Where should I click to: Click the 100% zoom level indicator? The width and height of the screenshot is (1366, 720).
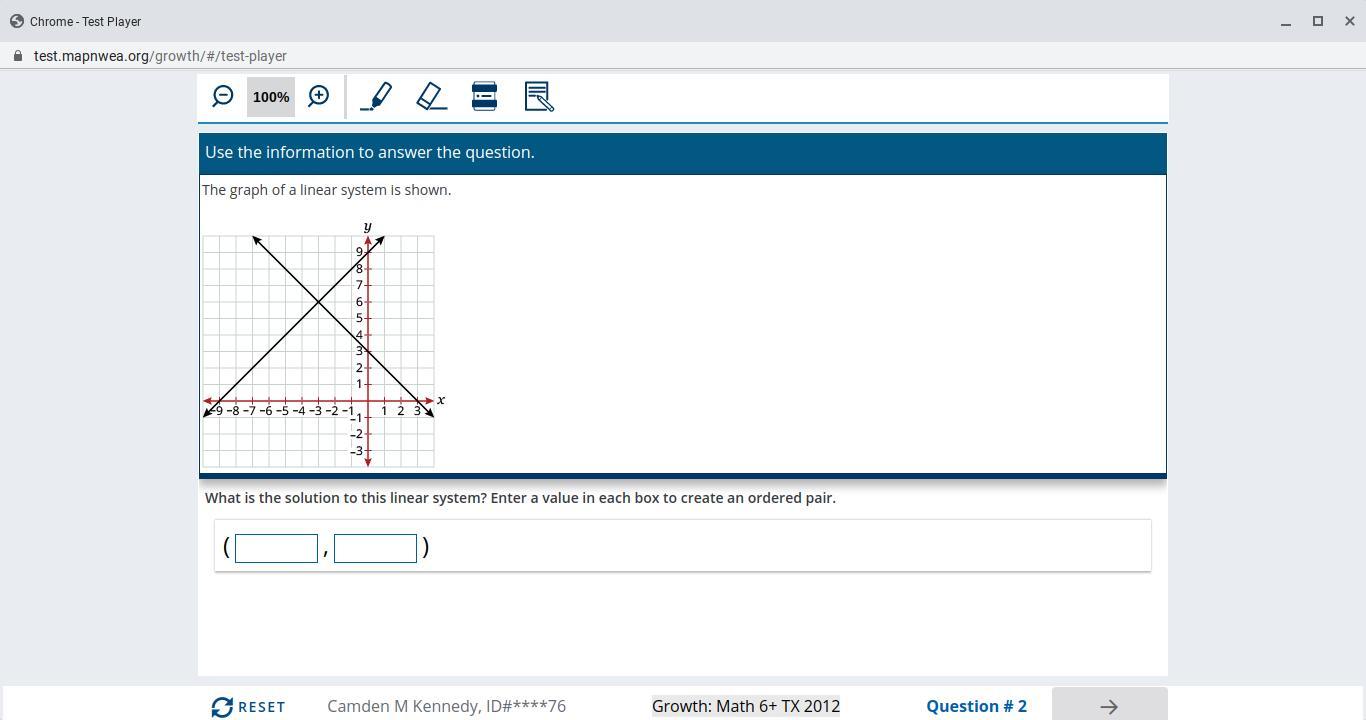point(271,97)
